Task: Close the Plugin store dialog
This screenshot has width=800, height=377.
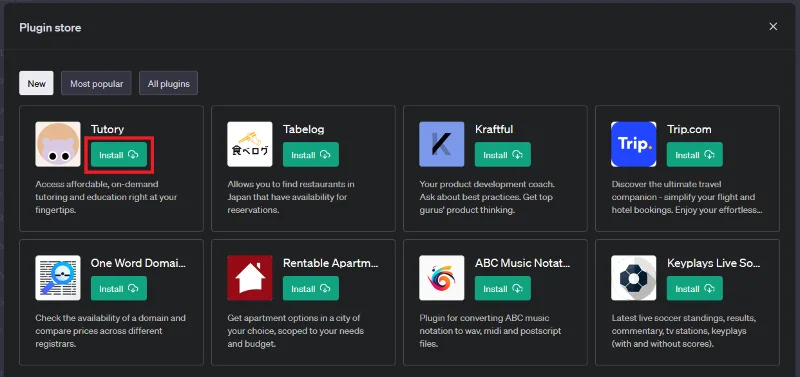Action: [773, 27]
